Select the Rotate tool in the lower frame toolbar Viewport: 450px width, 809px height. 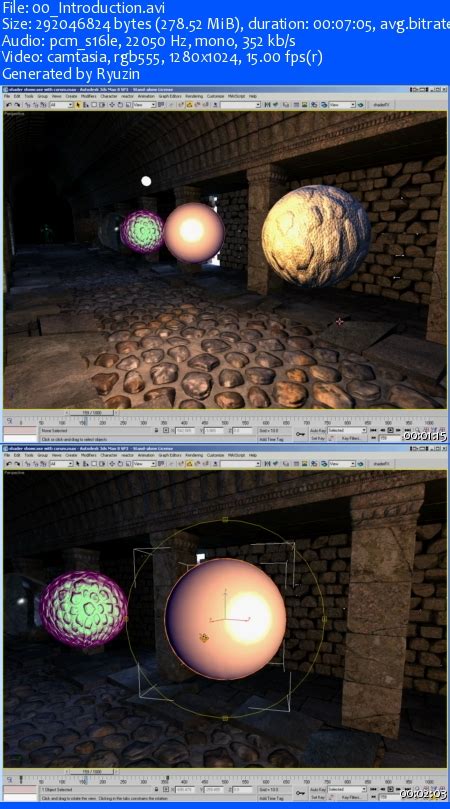120,464
